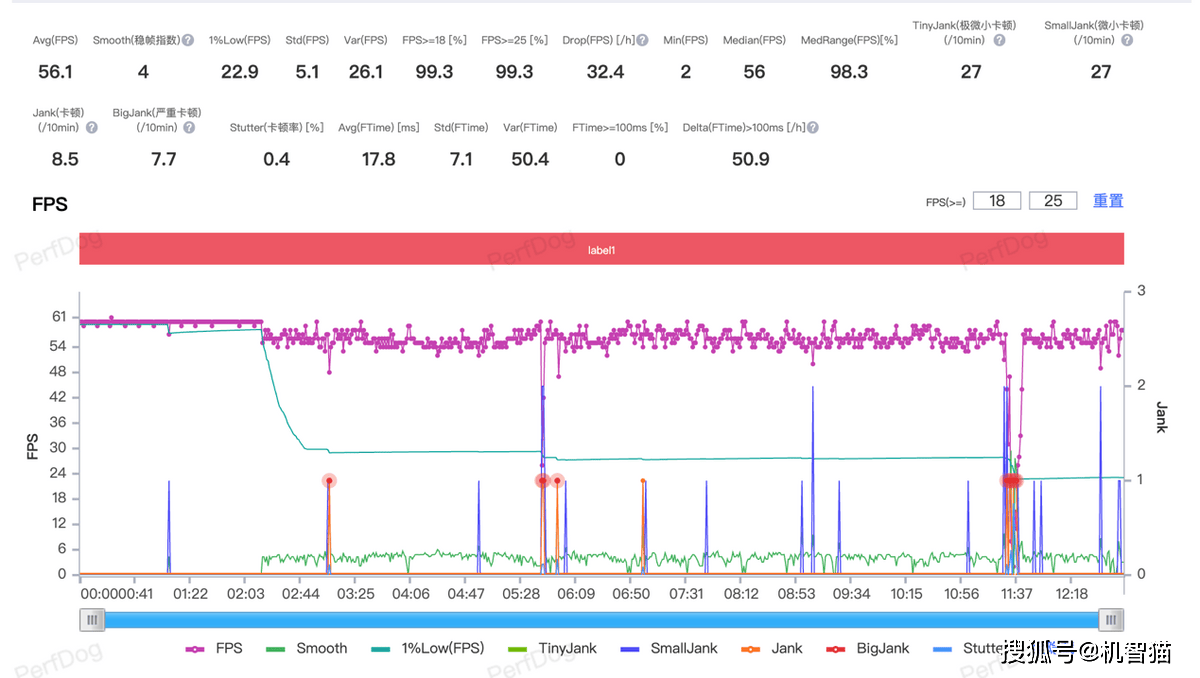Click the 重置 reset link

(1108, 201)
